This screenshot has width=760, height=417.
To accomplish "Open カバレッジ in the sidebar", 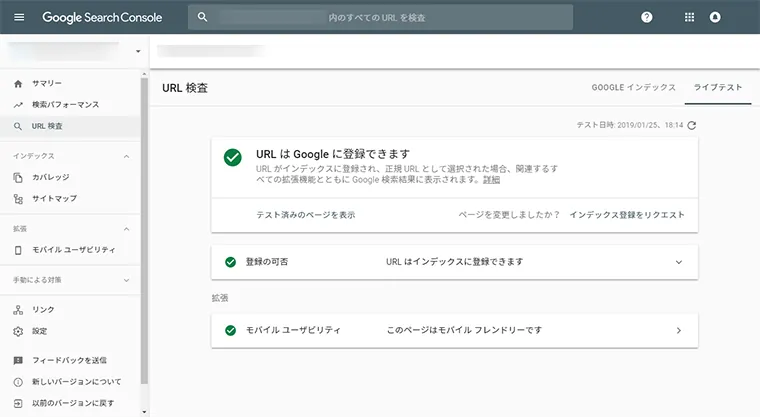I will point(71,177).
